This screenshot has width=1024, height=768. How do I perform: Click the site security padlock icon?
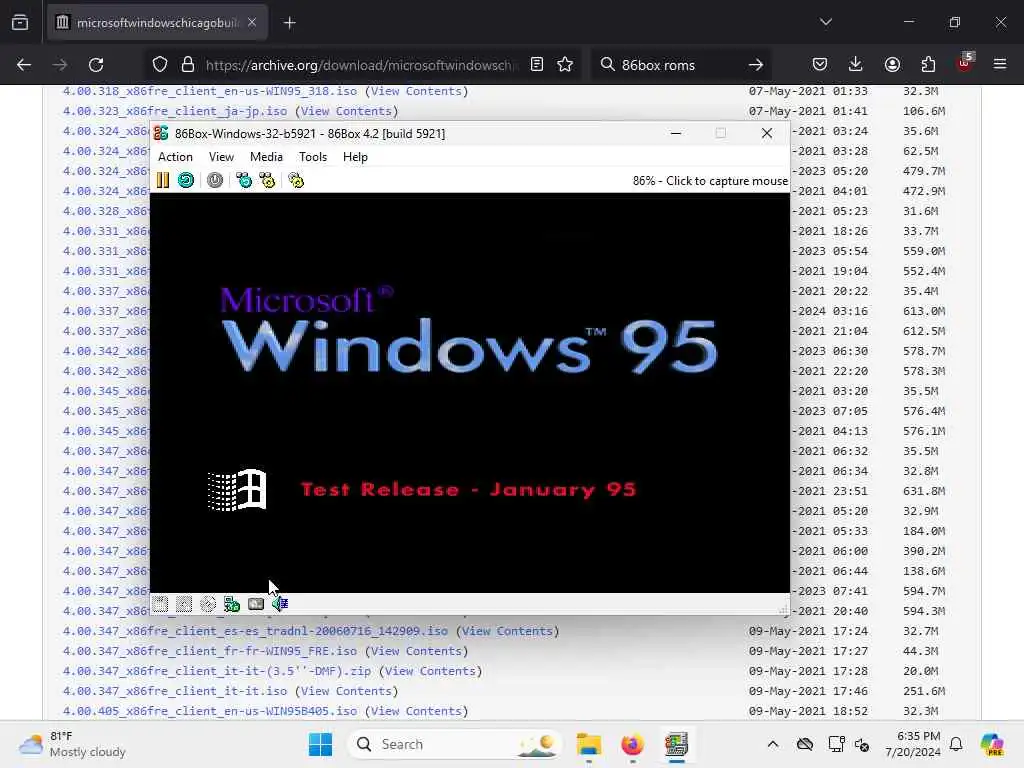pyautogui.click(x=188, y=65)
